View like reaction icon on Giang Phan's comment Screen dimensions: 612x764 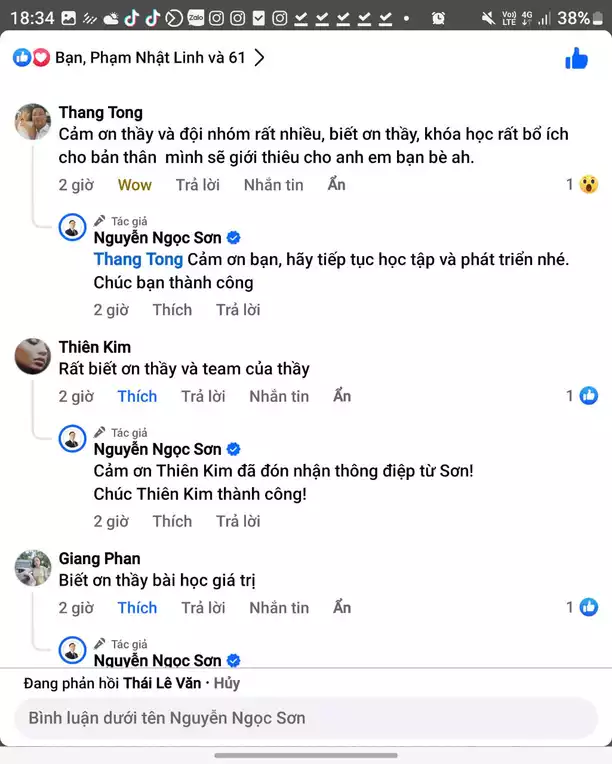(588, 607)
